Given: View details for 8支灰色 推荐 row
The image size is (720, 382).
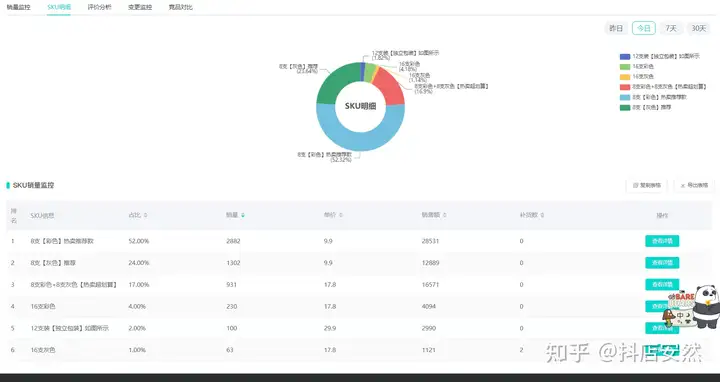Looking at the screenshot, I should click(x=662, y=263).
